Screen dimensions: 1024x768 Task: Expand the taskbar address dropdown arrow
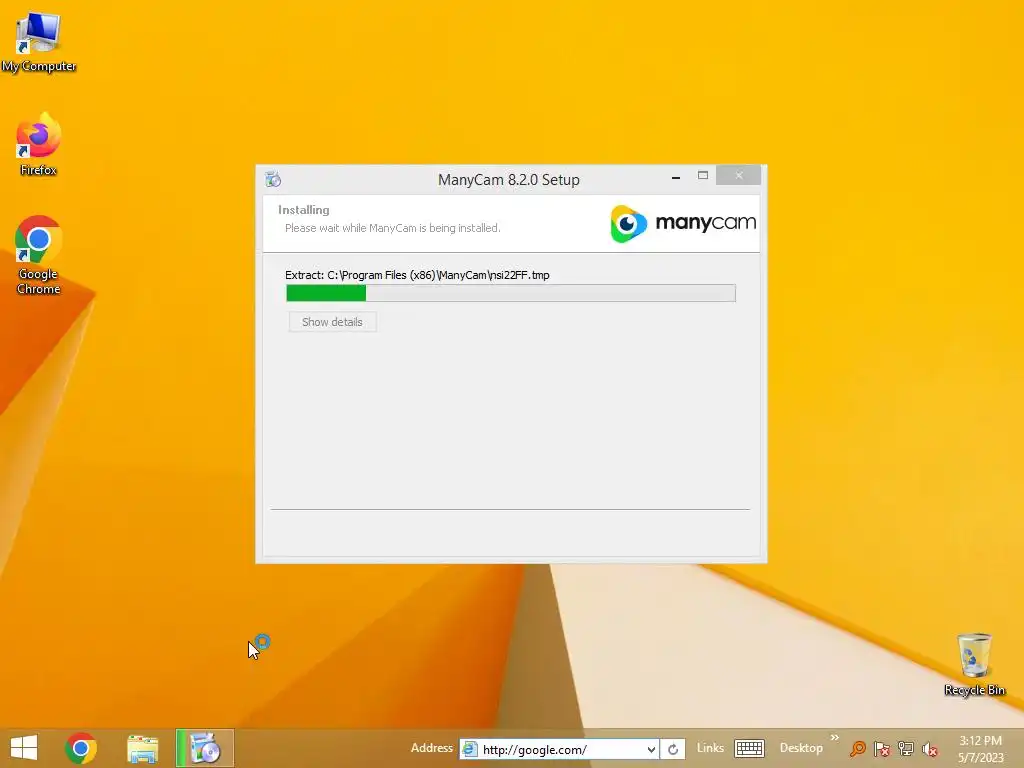pyautogui.click(x=651, y=749)
